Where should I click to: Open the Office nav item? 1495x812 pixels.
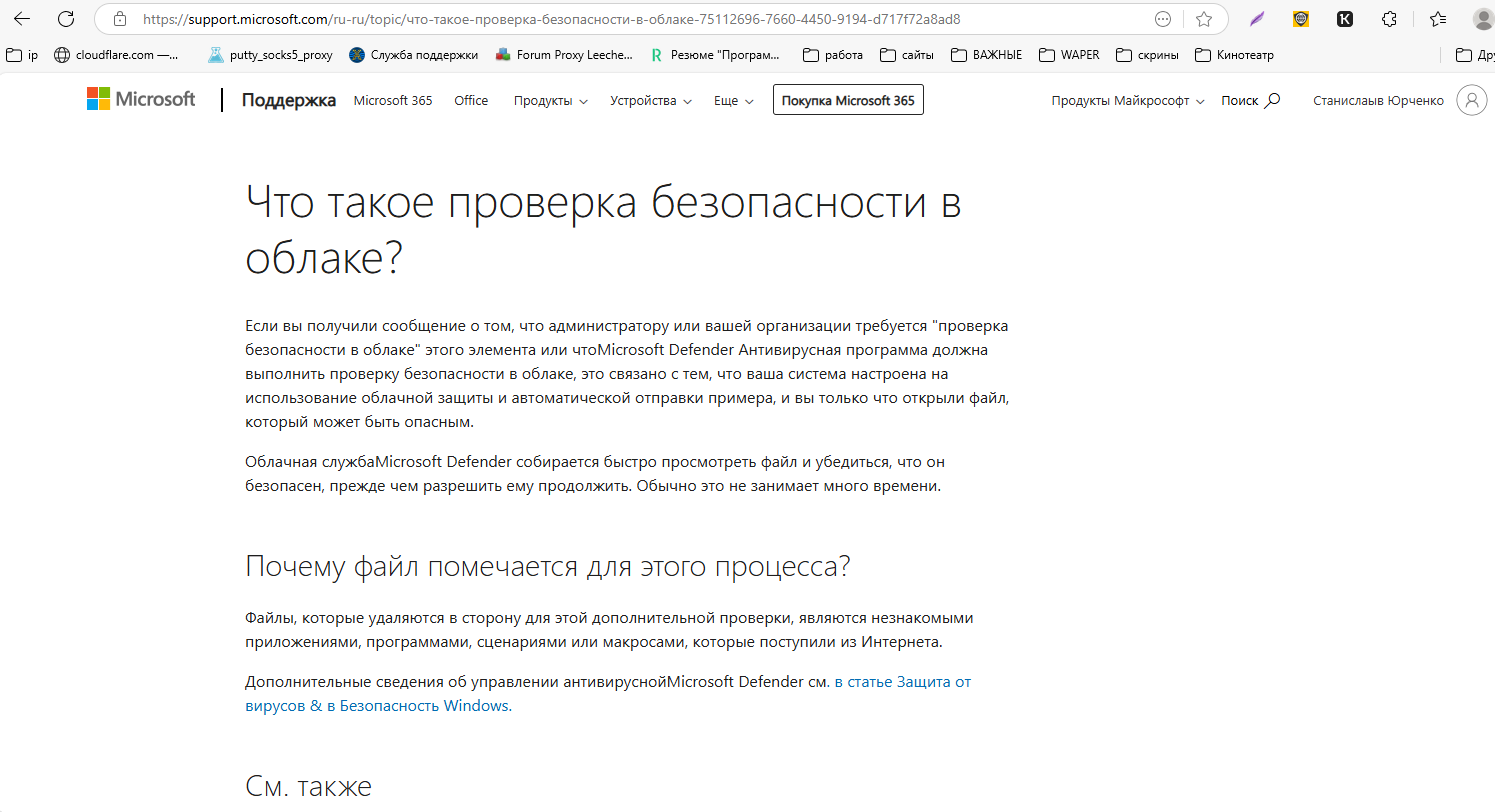click(x=471, y=100)
